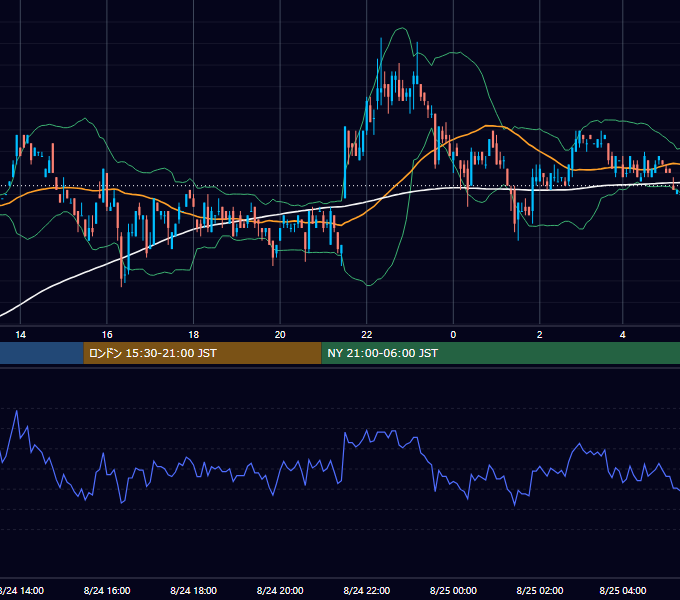
Task: Click the 4 hour label
Action: pos(622,335)
